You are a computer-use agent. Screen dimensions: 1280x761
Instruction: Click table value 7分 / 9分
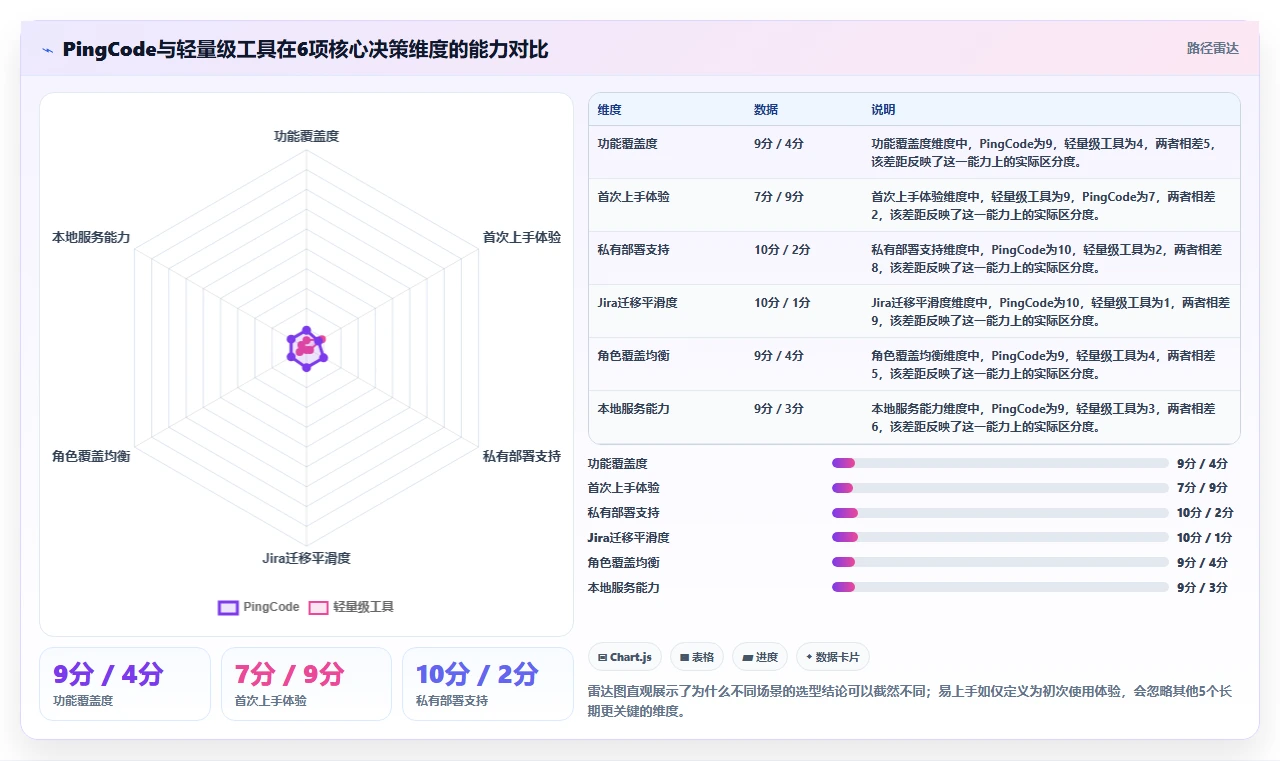coord(779,197)
